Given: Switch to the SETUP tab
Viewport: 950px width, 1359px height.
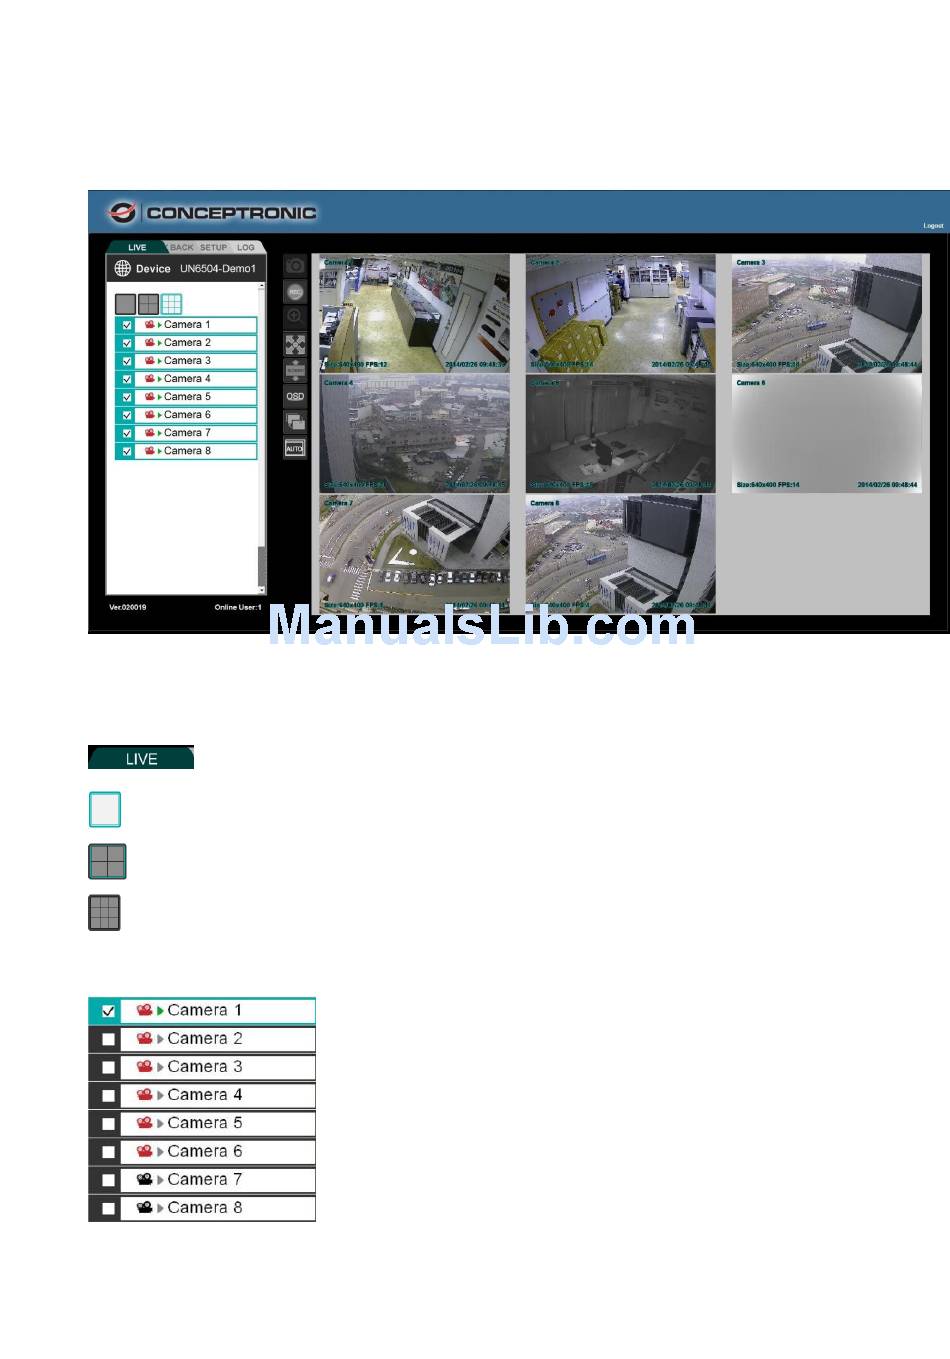Looking at the screenshot, I should [214, 247].
